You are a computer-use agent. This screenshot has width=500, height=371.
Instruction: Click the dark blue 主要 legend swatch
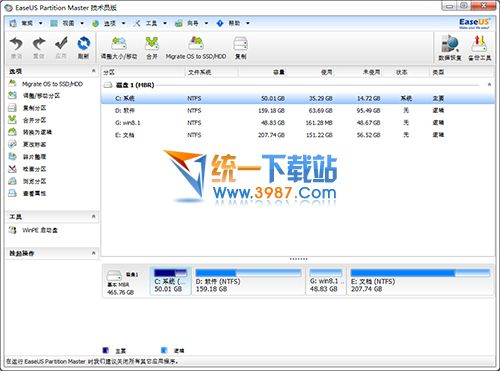click(105, 350)
